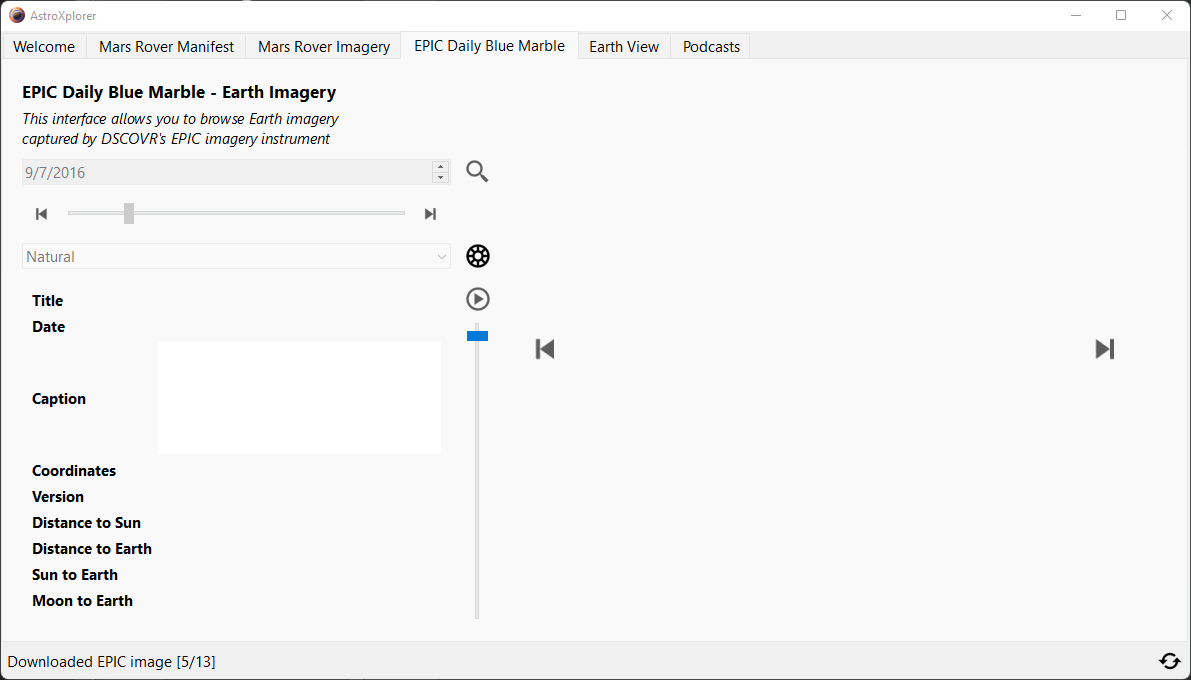Click the 9/7/2016 date field
The image size is (1191, 680).
225,172
